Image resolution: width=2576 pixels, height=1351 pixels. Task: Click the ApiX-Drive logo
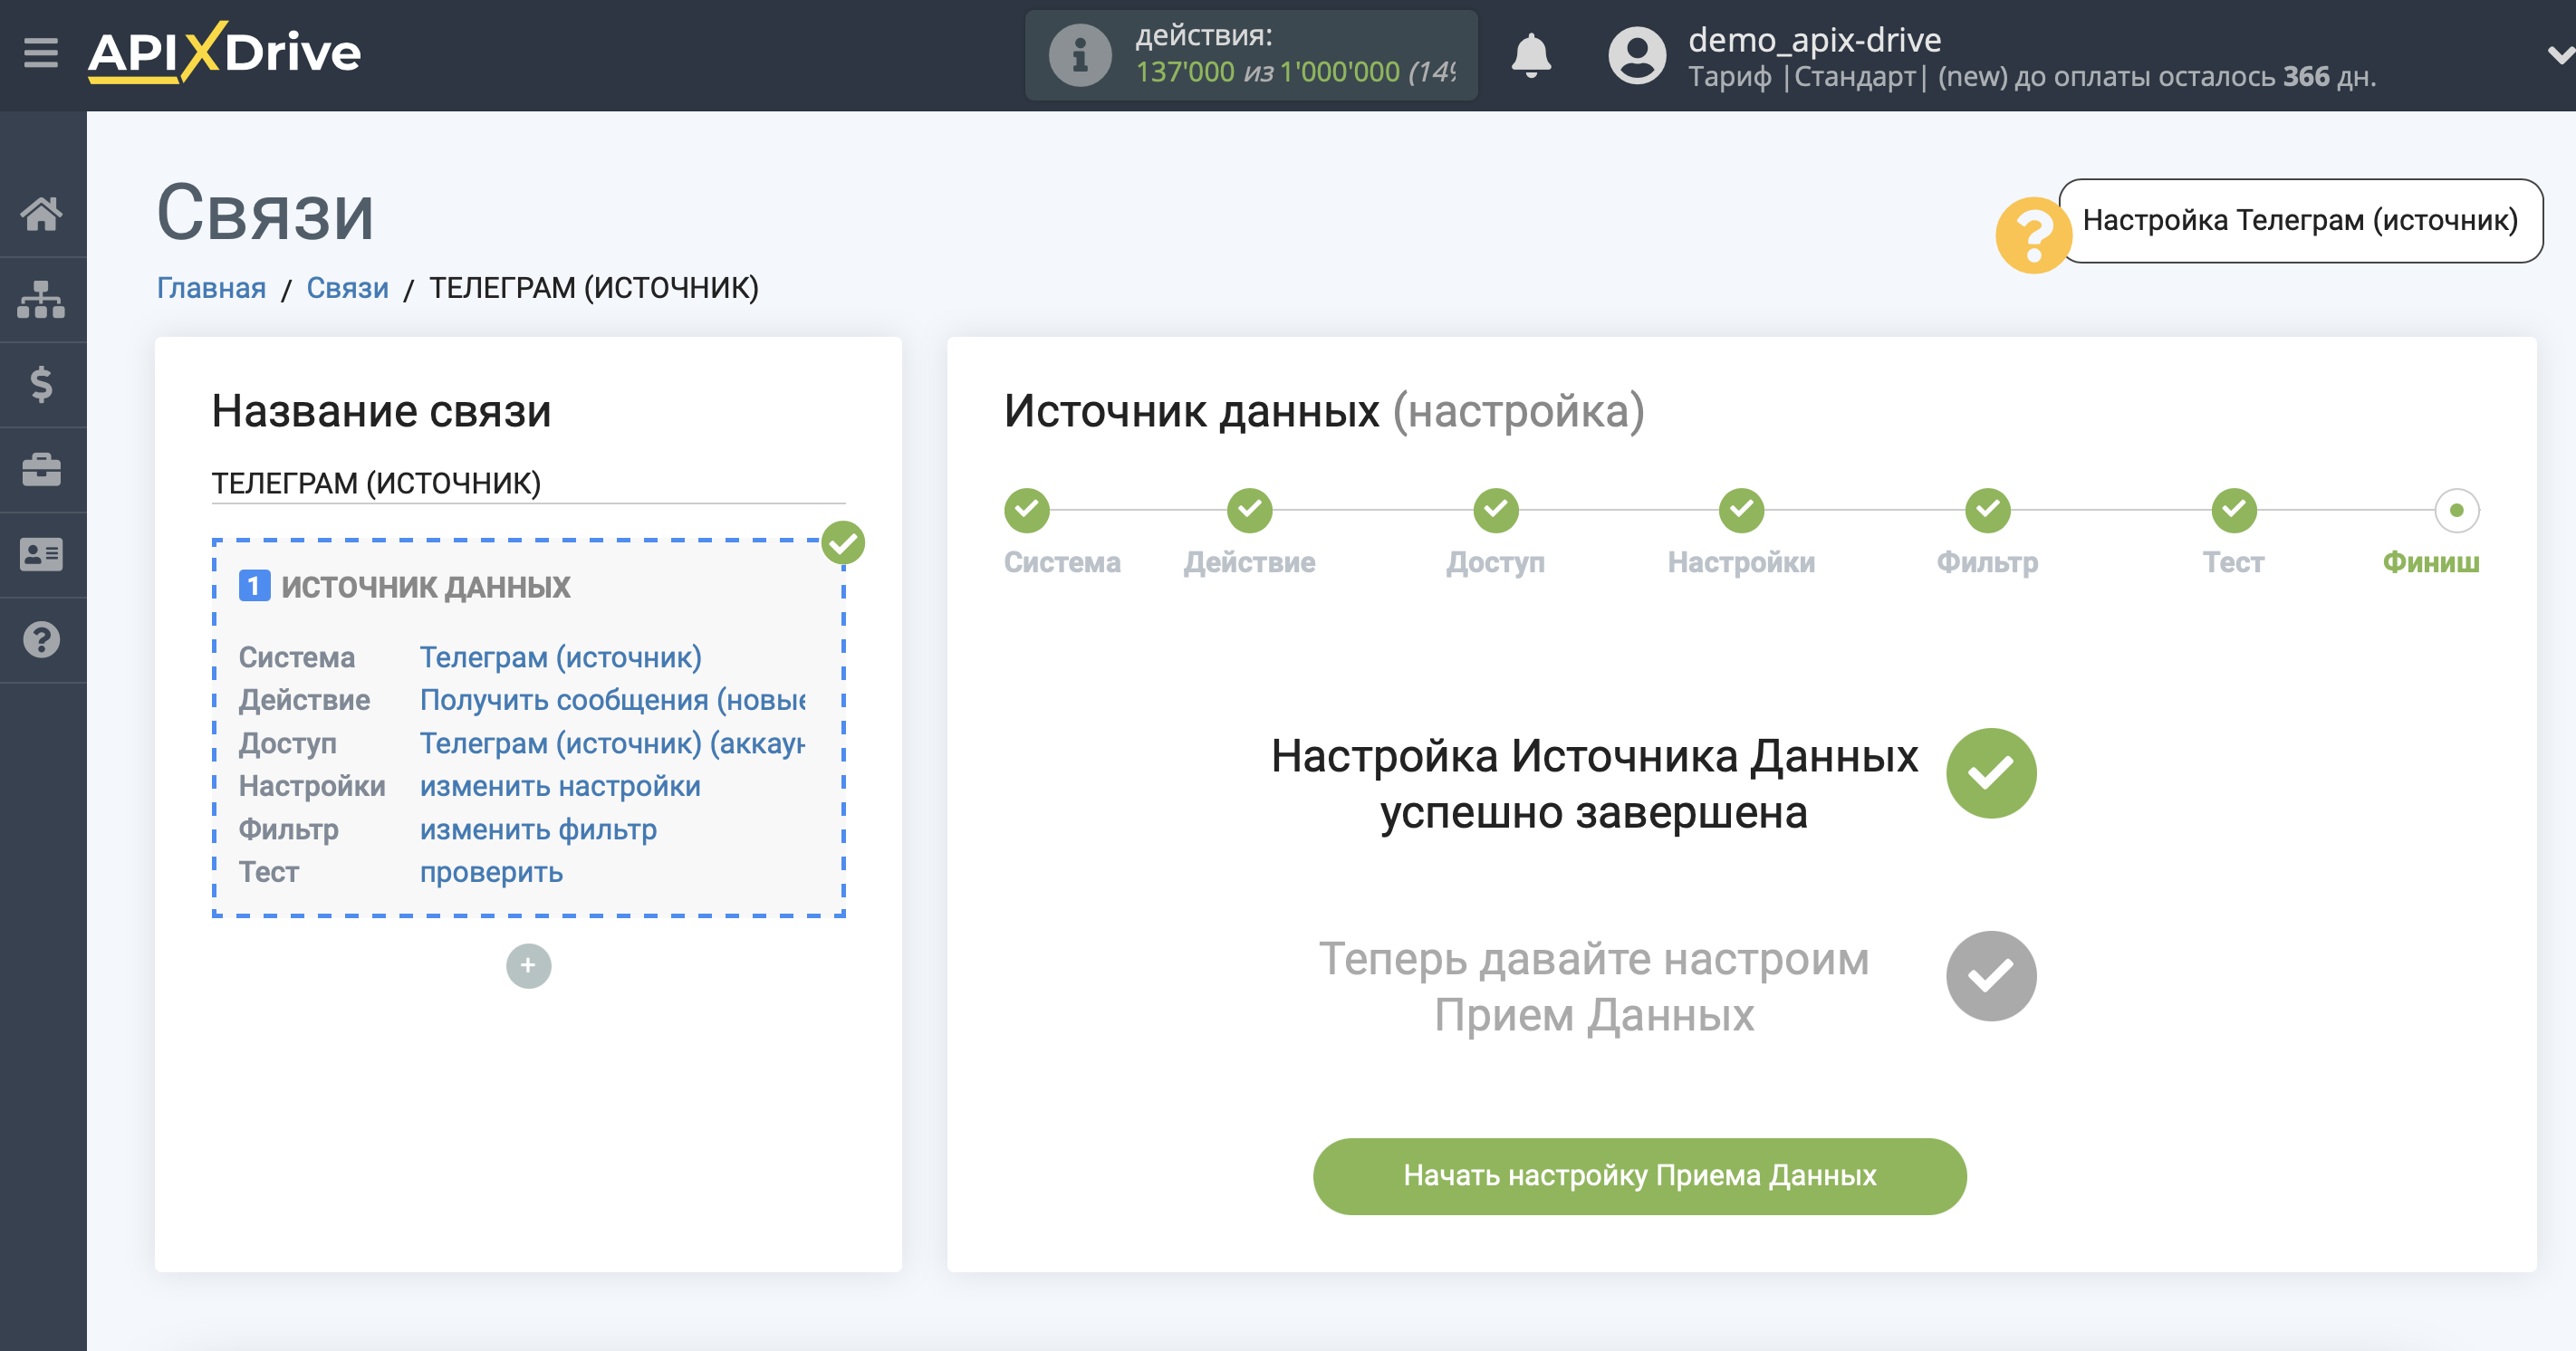(x=224, y=52)
